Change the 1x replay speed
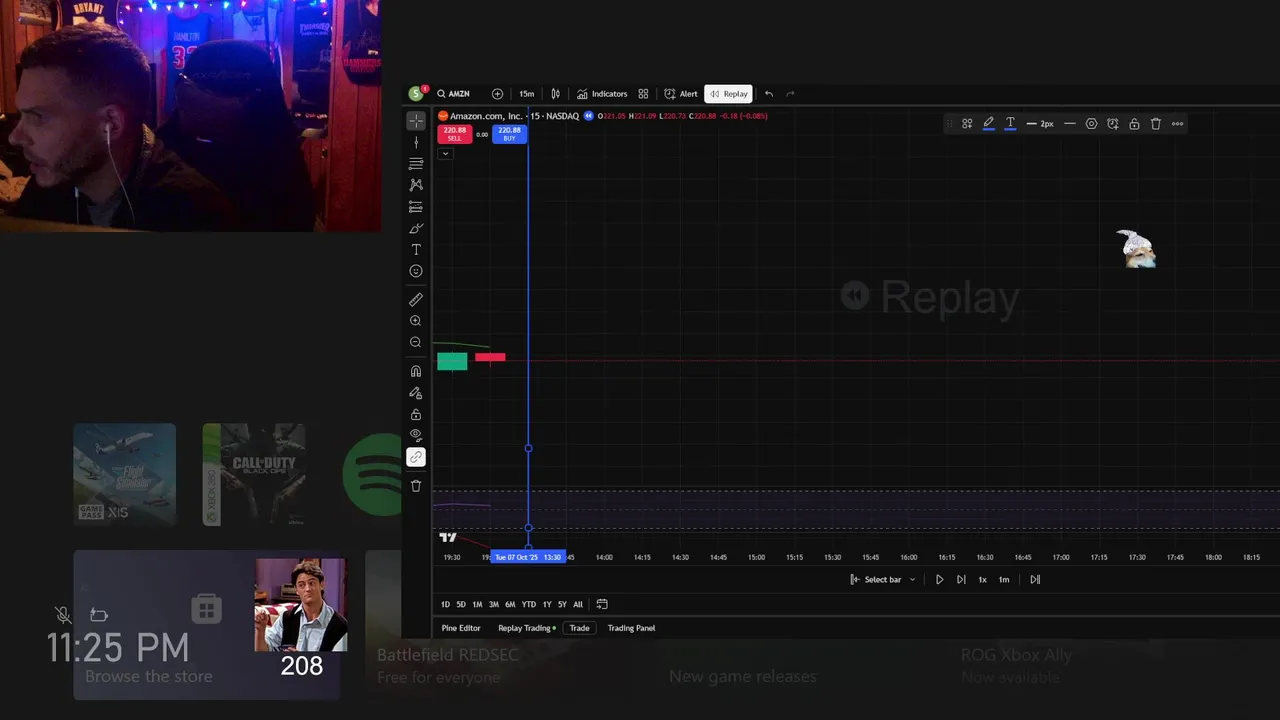The width and height of the screenshot is (1280, 720). [x=982, y=580]
